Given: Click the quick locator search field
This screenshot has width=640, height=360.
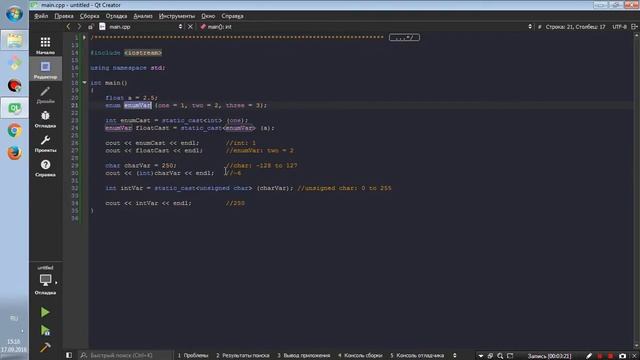Looking at the screenshot, I should pos(124,356).
